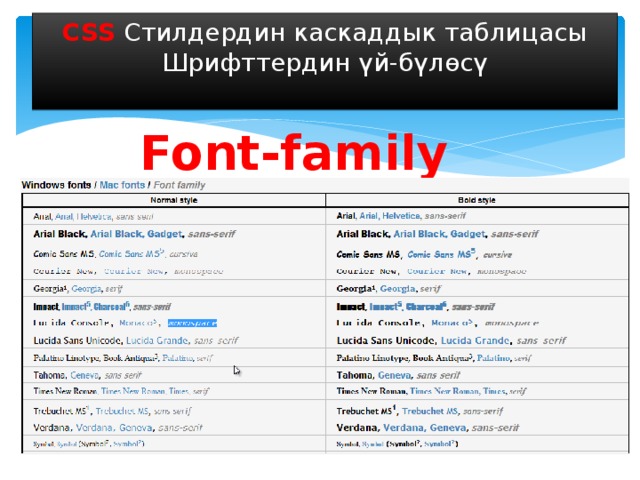Open Monaco link in Normal style column

[137, 323]
